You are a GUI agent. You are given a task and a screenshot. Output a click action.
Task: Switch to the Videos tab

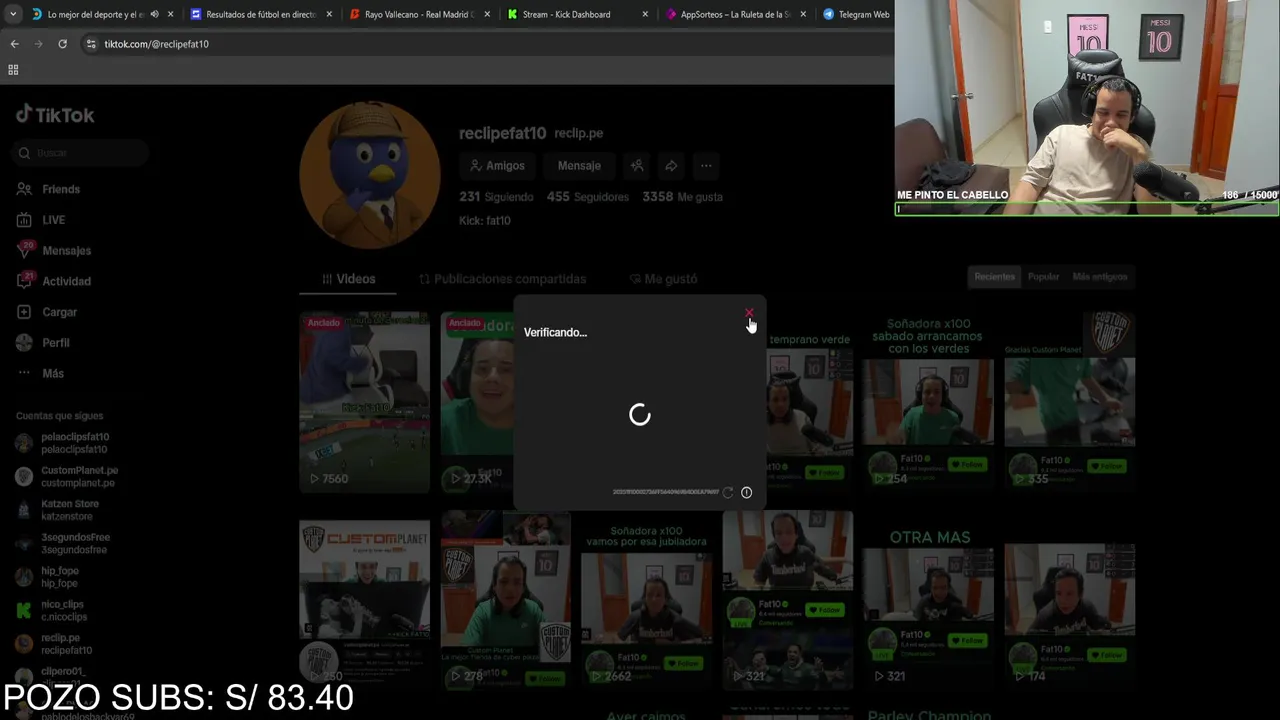click(x=348, y=279)
